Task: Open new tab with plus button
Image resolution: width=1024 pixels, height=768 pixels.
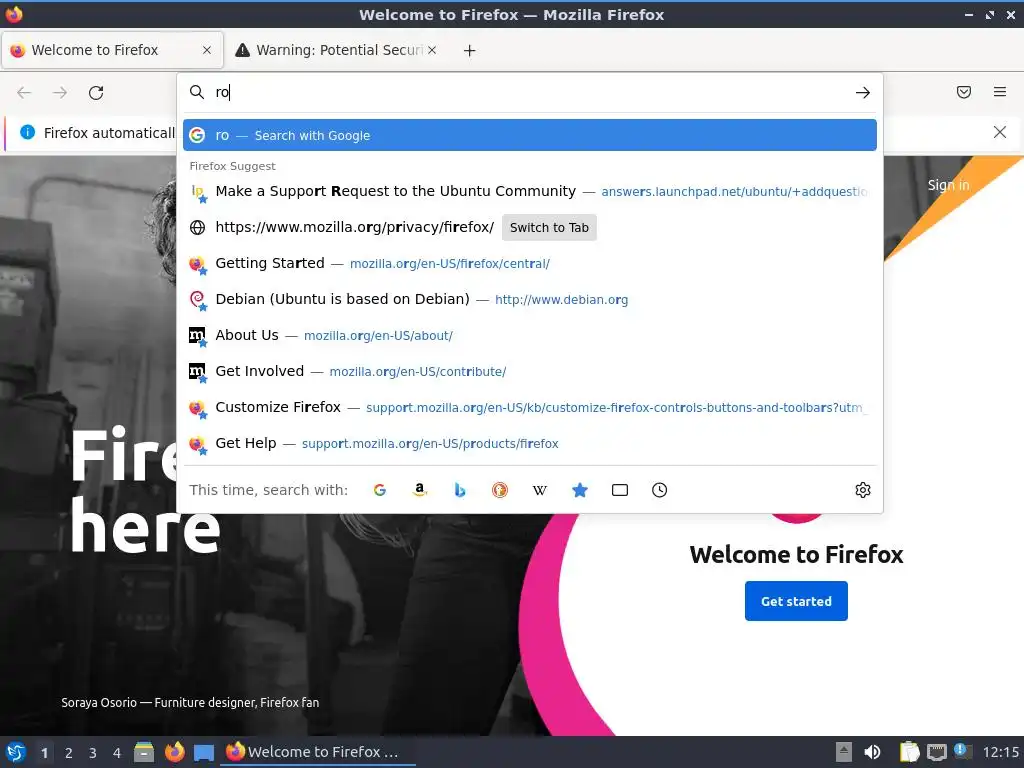Action: point(469,50)
